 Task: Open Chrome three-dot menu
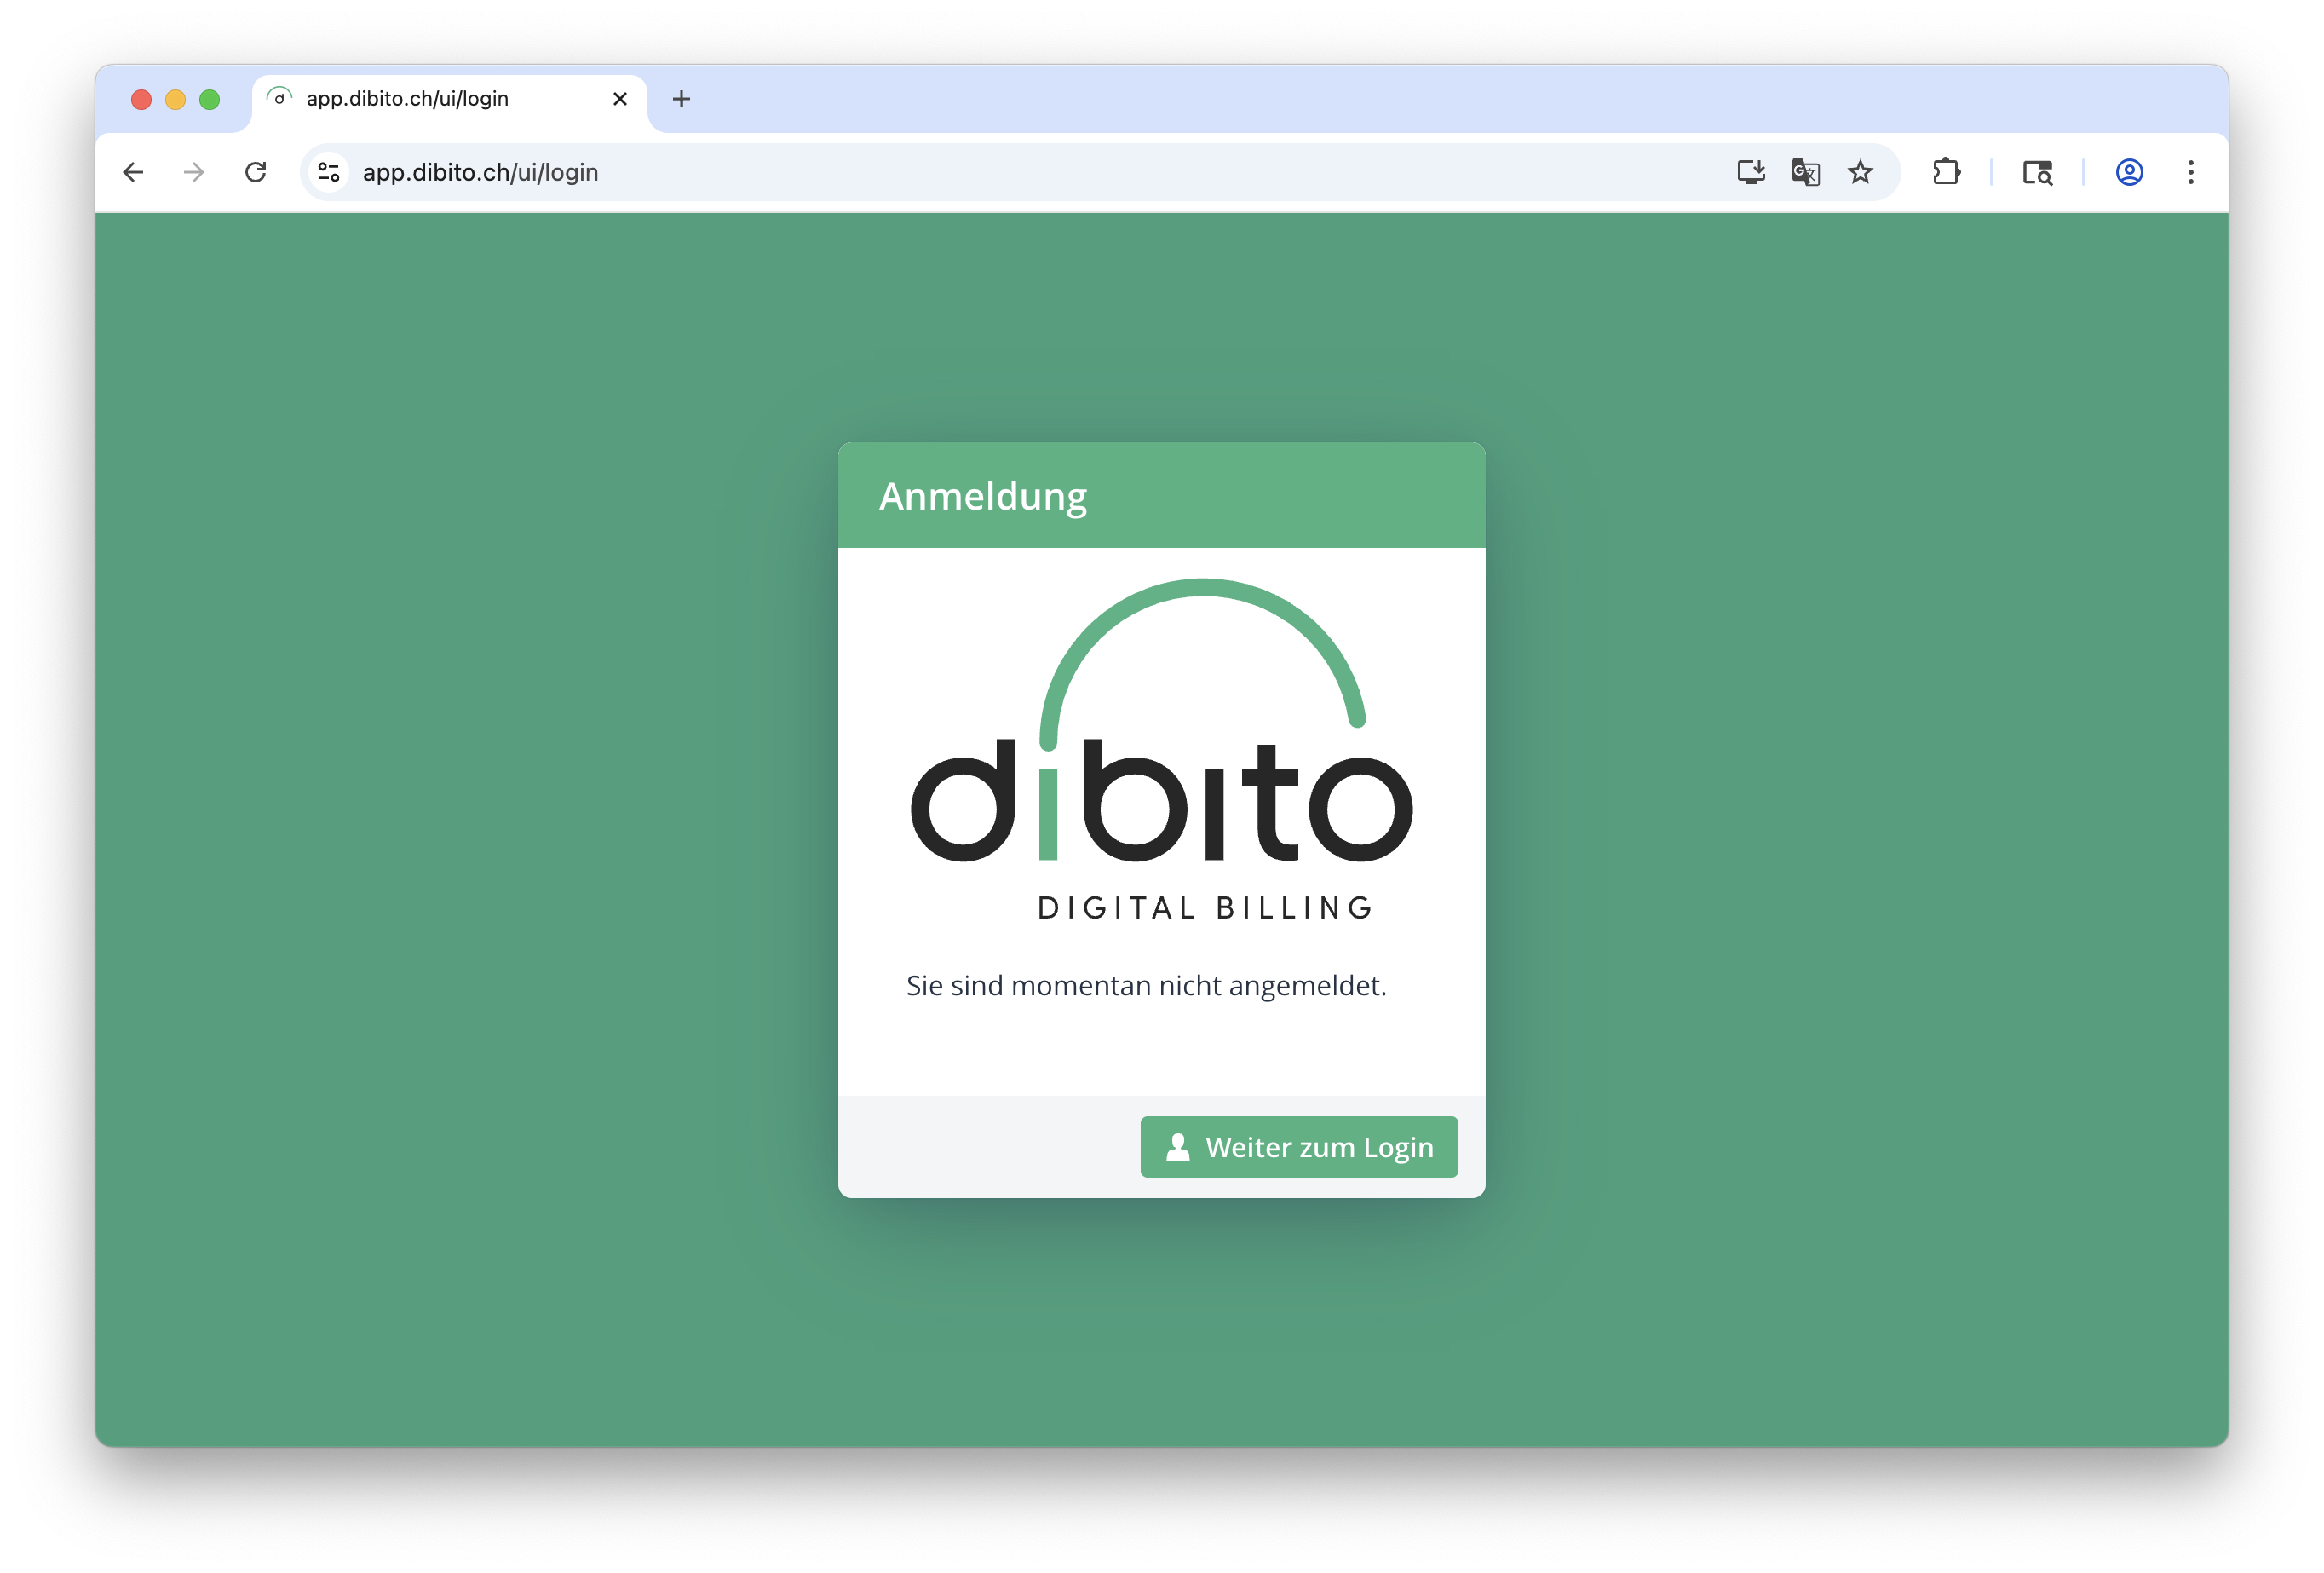pos(2190,172)
